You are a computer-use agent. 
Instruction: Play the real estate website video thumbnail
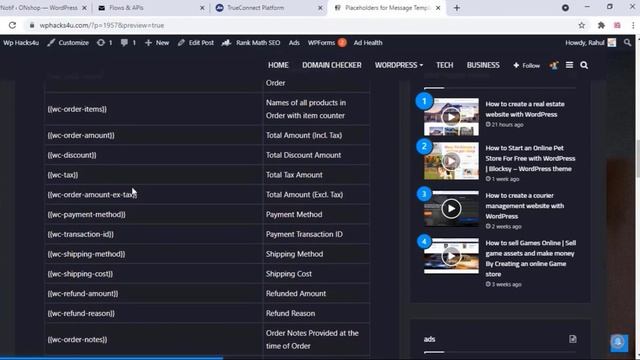pos(451,117)
